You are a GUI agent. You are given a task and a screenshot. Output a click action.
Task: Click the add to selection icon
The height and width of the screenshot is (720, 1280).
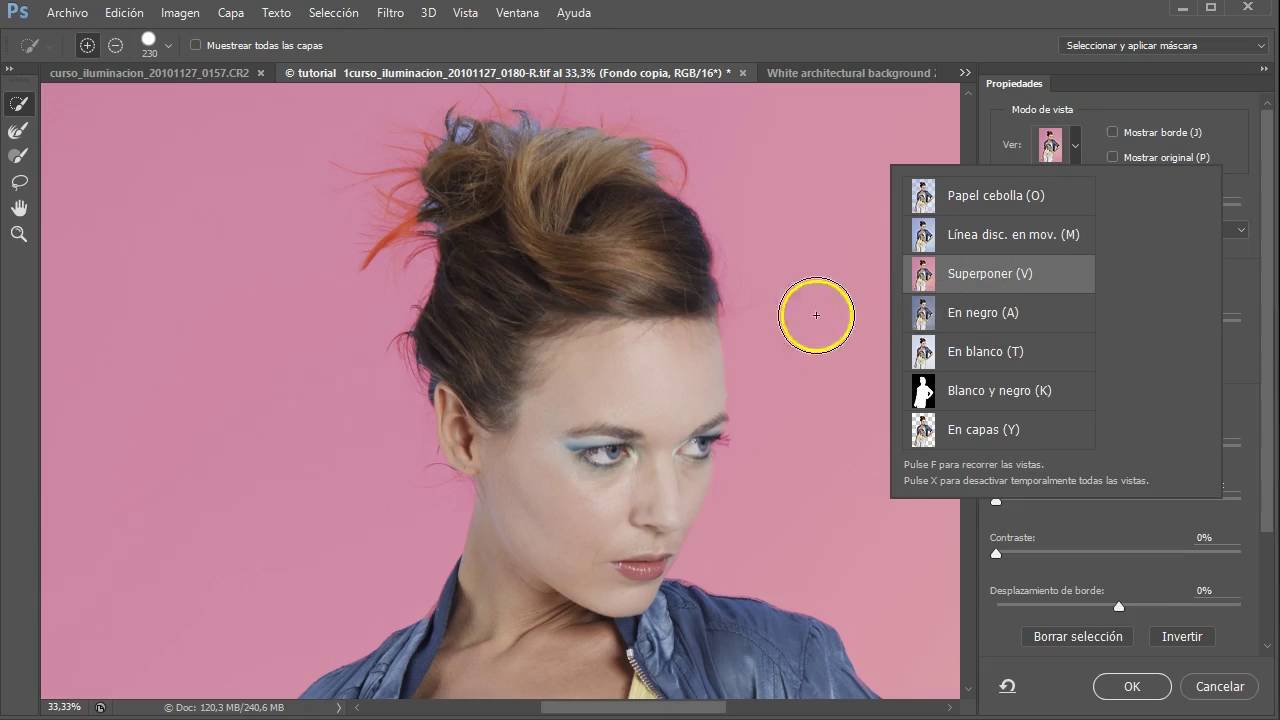tap(88, 45)
